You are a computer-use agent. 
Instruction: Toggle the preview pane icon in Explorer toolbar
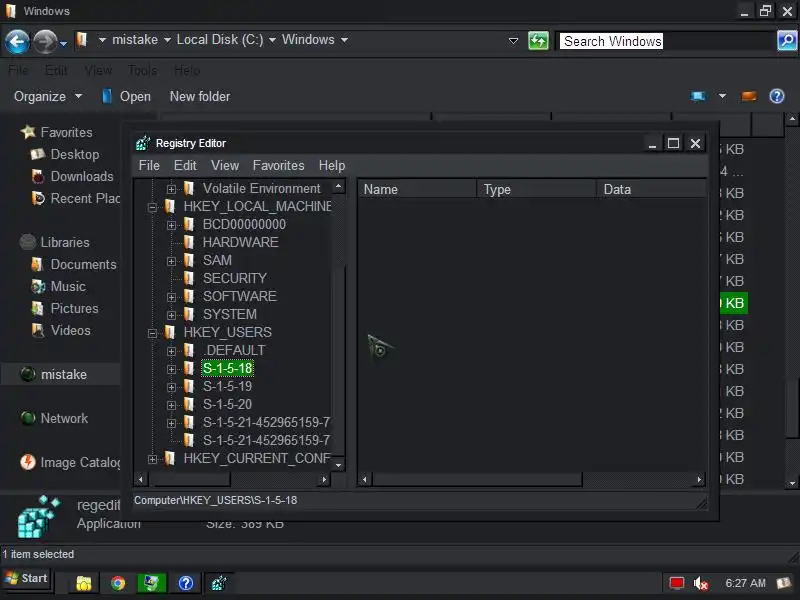(748, 96)
